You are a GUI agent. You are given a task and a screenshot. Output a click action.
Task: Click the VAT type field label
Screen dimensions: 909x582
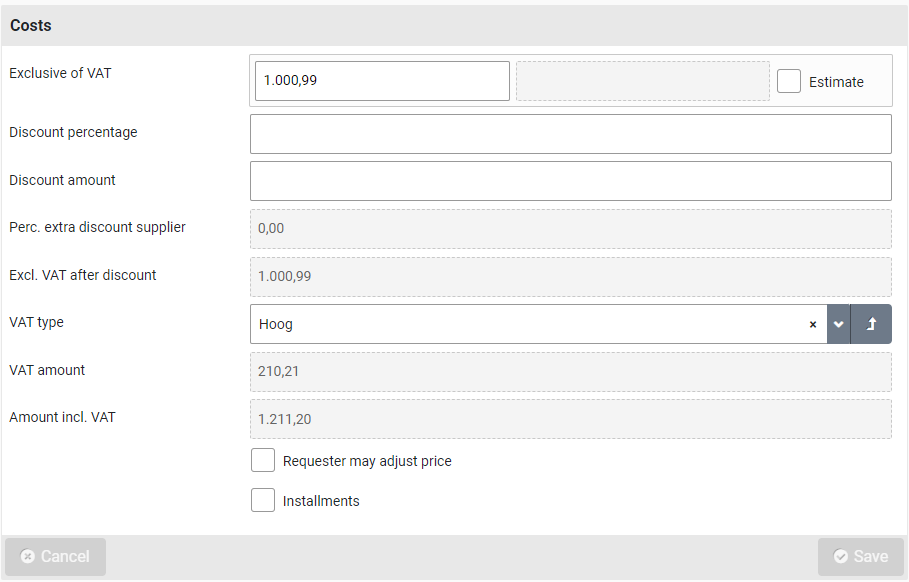click(x=37, y=323)
